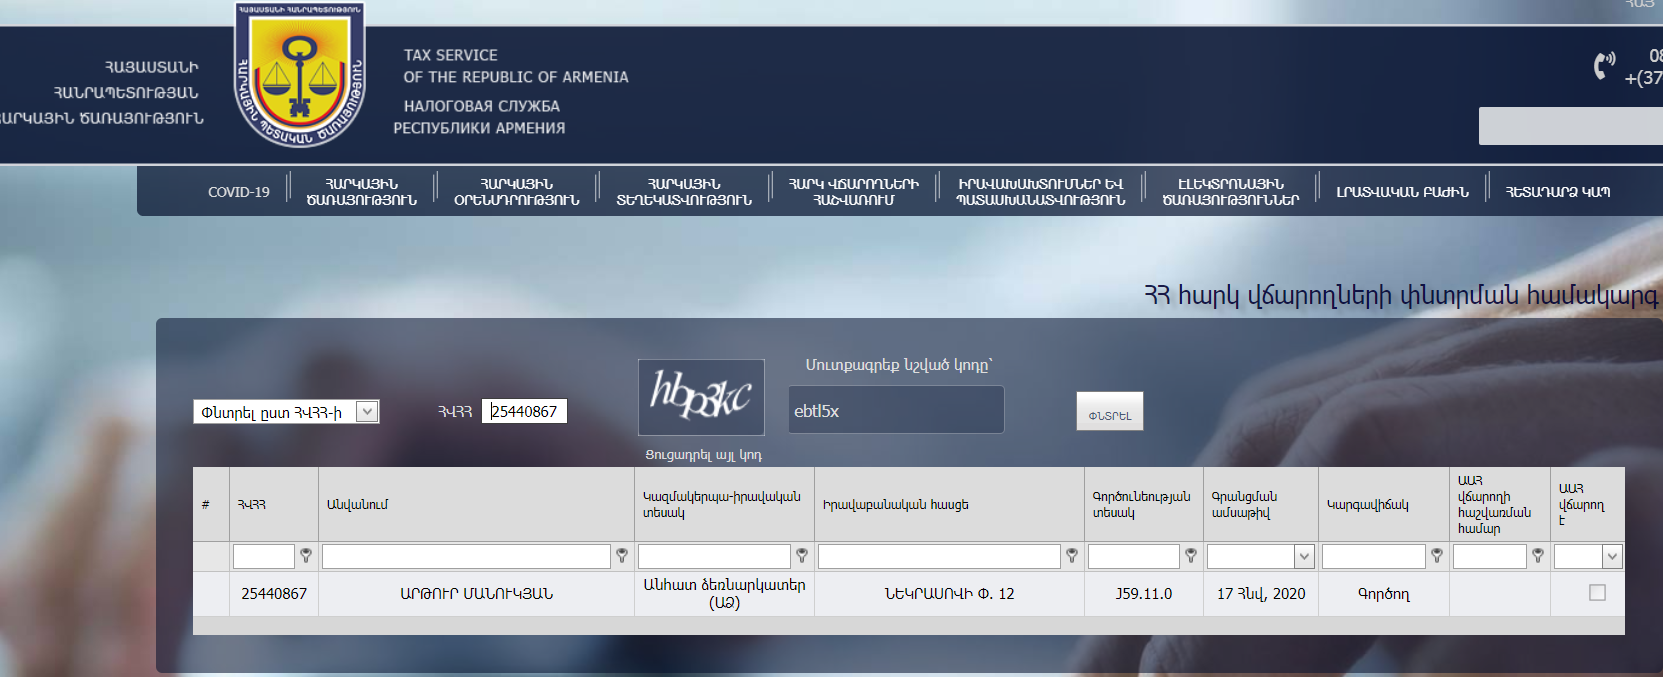Click the Ցուցադրել այլ կոդ link
The width and height of the screenshot is (1663, 677).
703,455
